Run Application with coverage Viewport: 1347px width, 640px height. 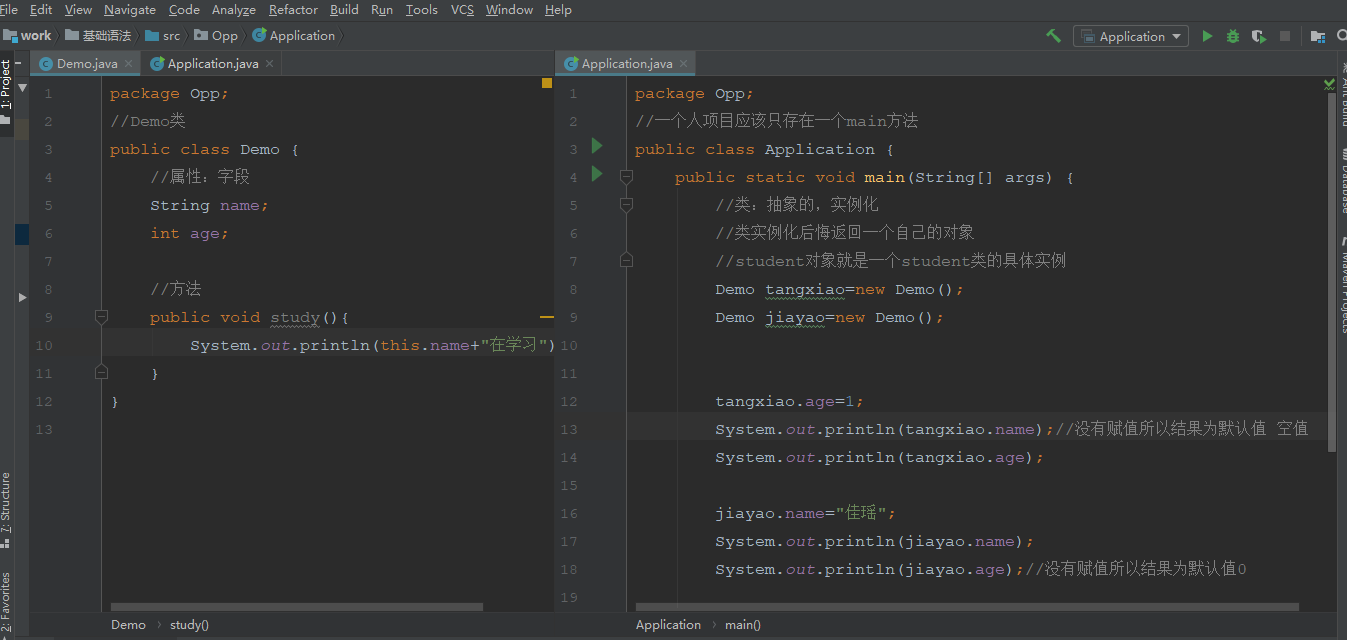(x=1259, y=36)
